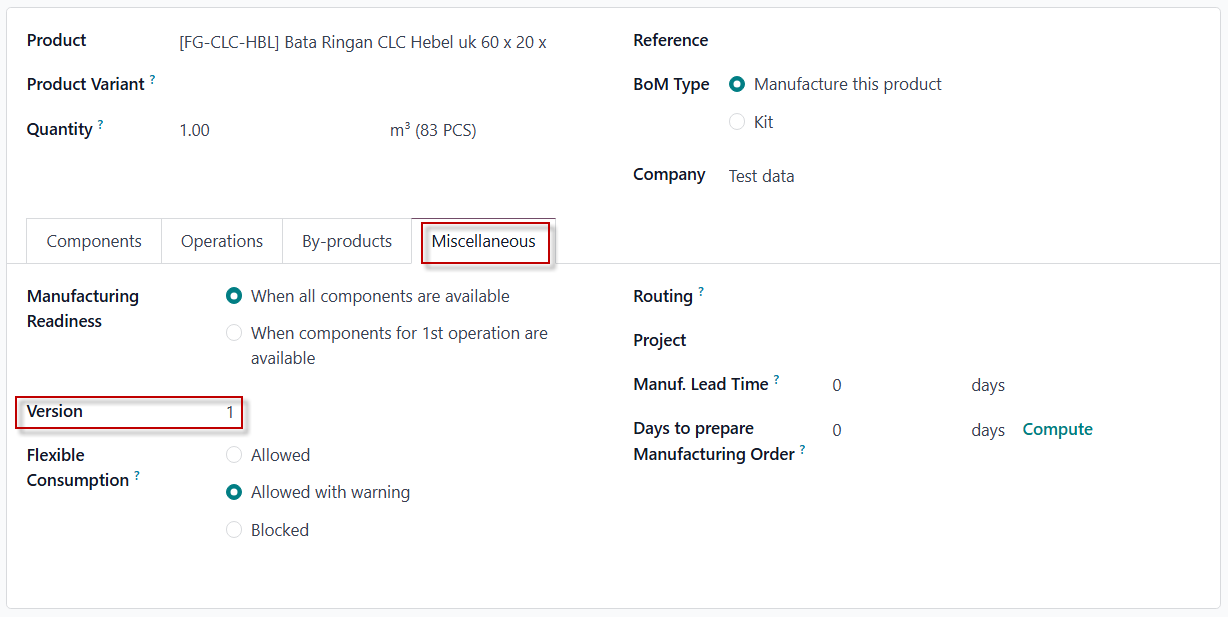This screenshot has width=1228, height=617.
Task: Open the unit of measure m³ dropdown
Action: [433, 130]
